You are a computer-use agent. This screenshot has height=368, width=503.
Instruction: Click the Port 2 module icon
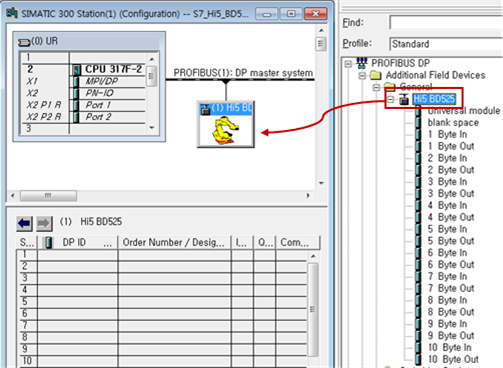click(76, 117)
